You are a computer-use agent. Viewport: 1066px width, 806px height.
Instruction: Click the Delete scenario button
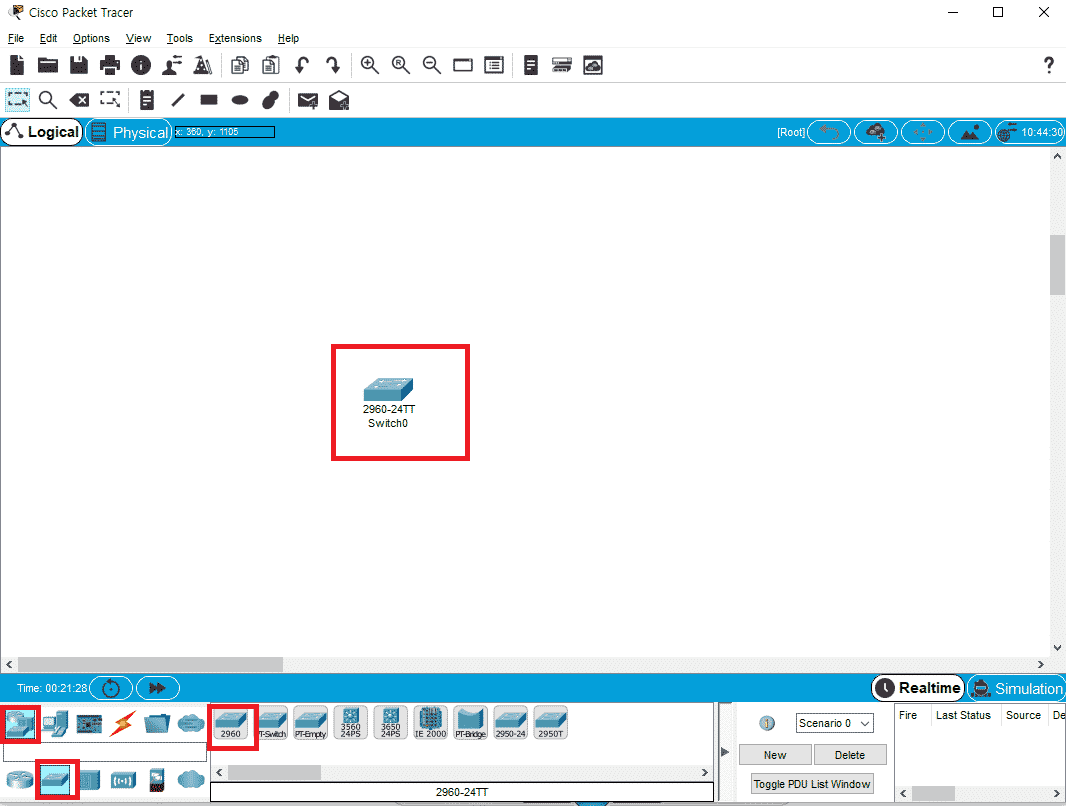[x=849, y=755]
